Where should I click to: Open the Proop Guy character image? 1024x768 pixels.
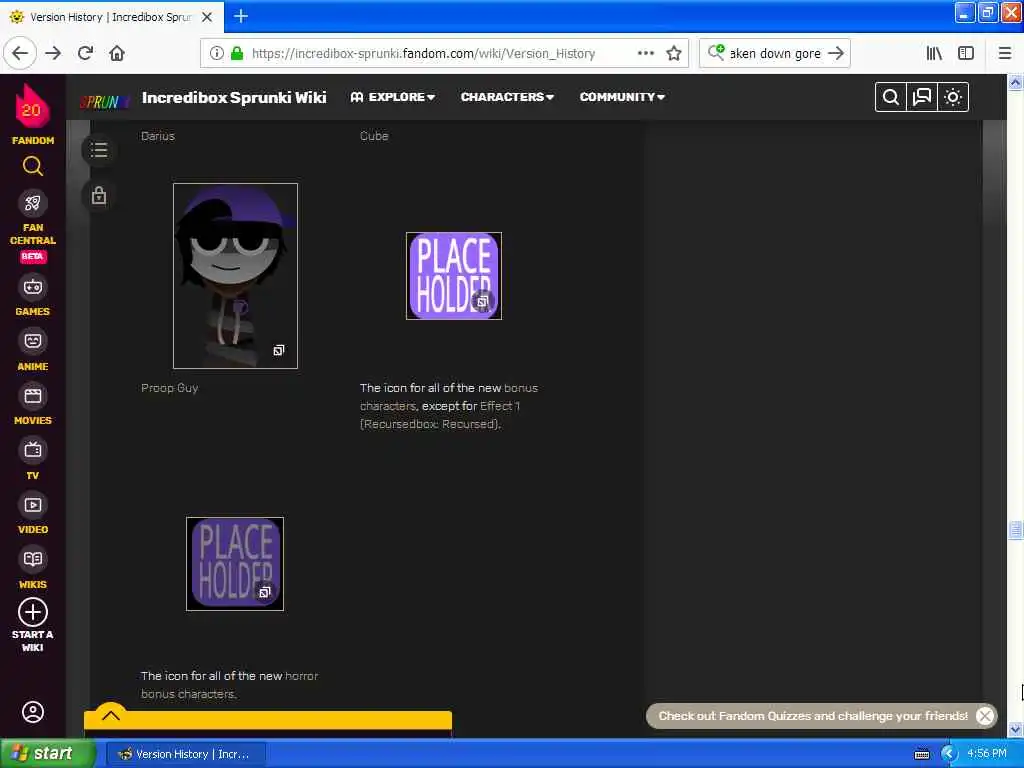tap(235, 276)
